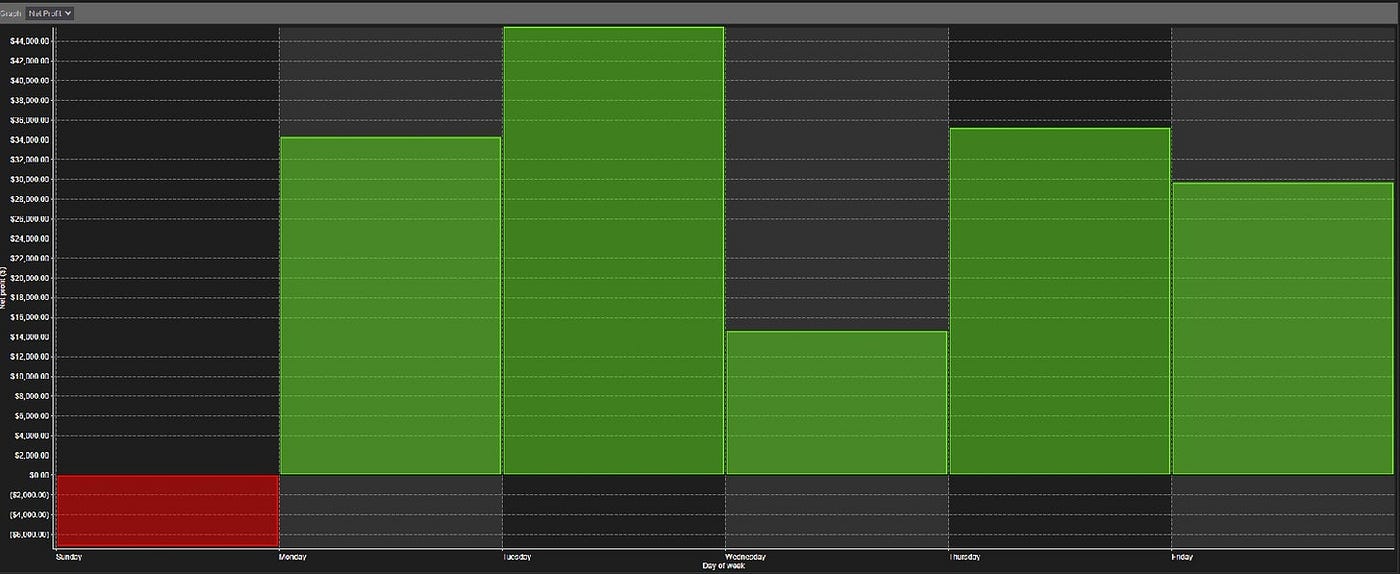Click the $24,000.00 axis value

tap(31, 238)
